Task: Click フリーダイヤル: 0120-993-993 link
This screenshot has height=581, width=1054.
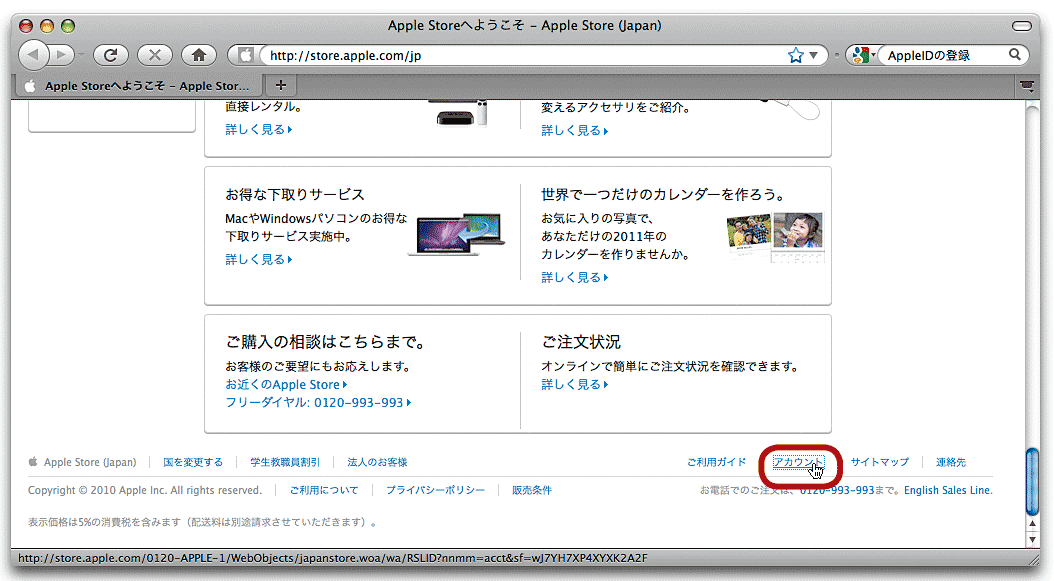Action: click(318, 402)
